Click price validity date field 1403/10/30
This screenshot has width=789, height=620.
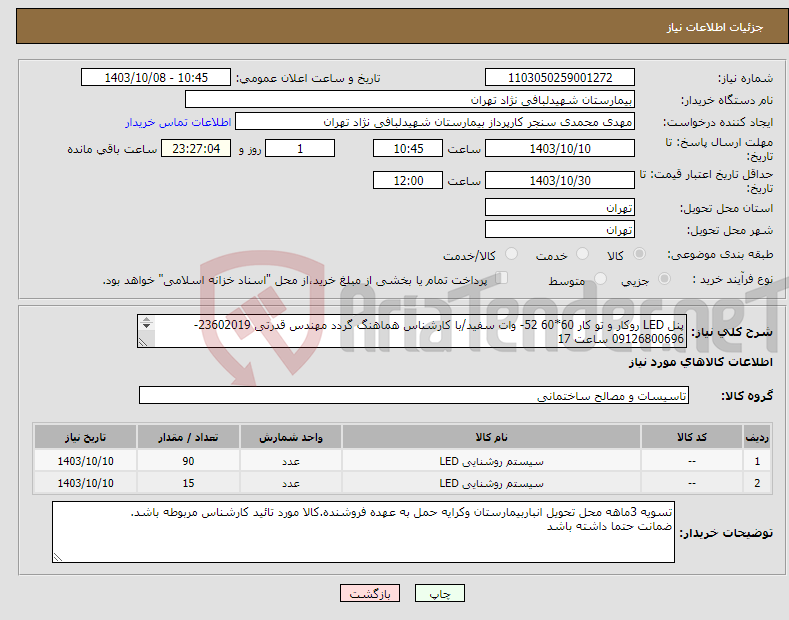pos(560,180)
